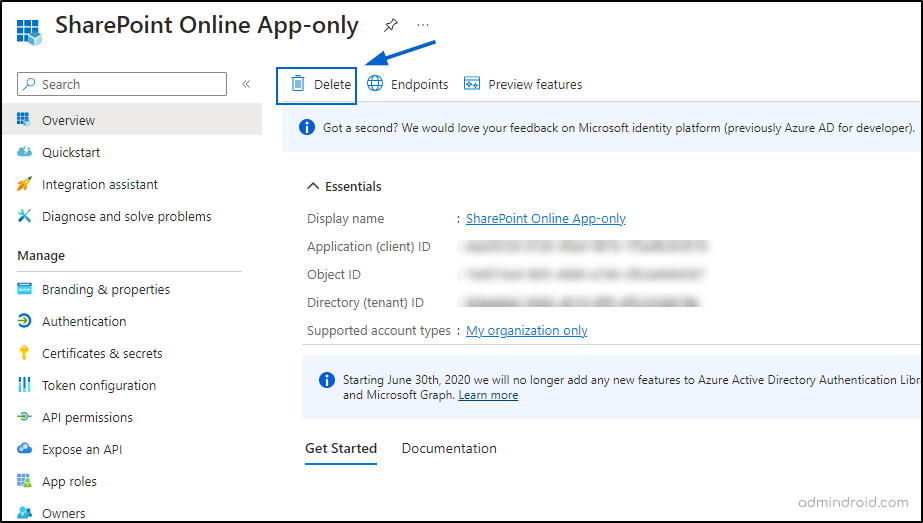
Task: Click the Overview grid icon in sidebar
Action: pos(24,120)
